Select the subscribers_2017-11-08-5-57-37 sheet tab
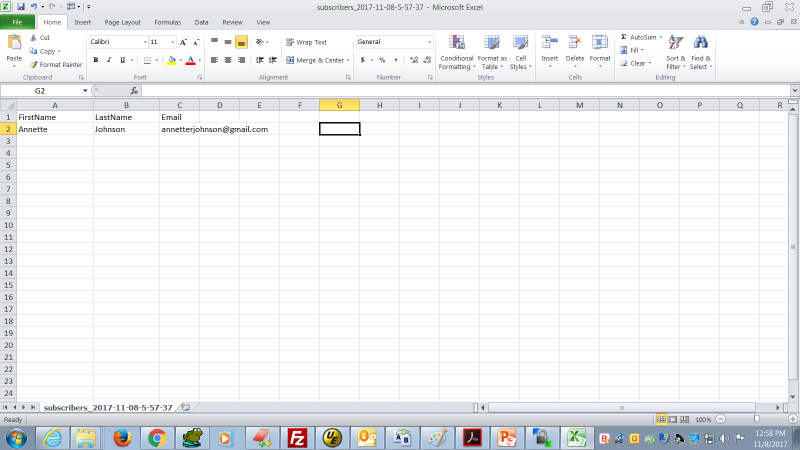Screen dimensions: 800x450 point(108,408)
